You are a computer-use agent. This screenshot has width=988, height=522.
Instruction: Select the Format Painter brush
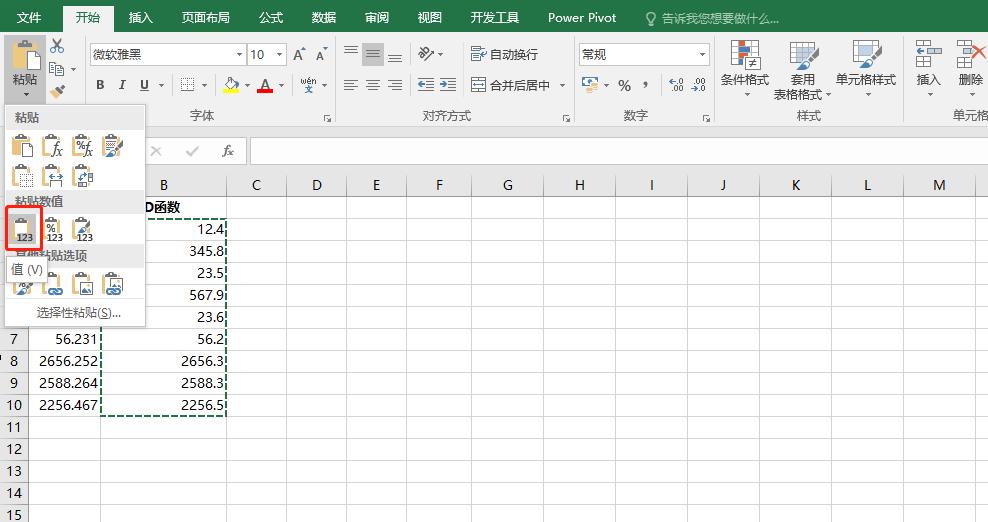pyautogui.click(x=57, y=92)
